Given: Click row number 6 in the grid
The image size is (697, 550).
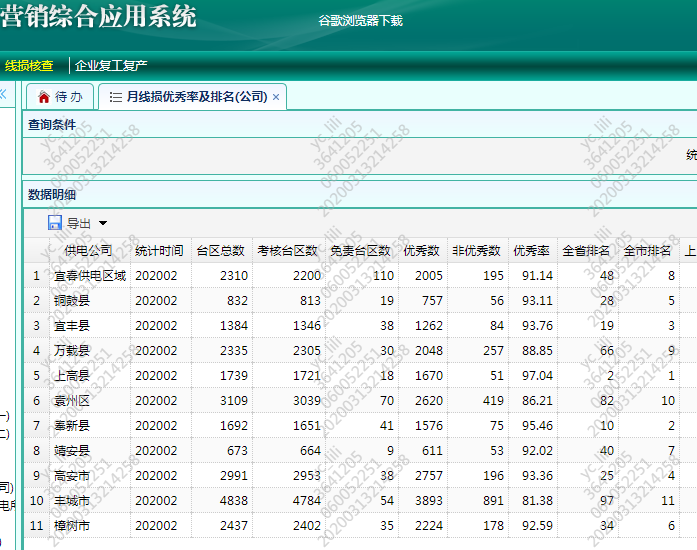Looking at the screenshot, I should [x=36, y=401].
